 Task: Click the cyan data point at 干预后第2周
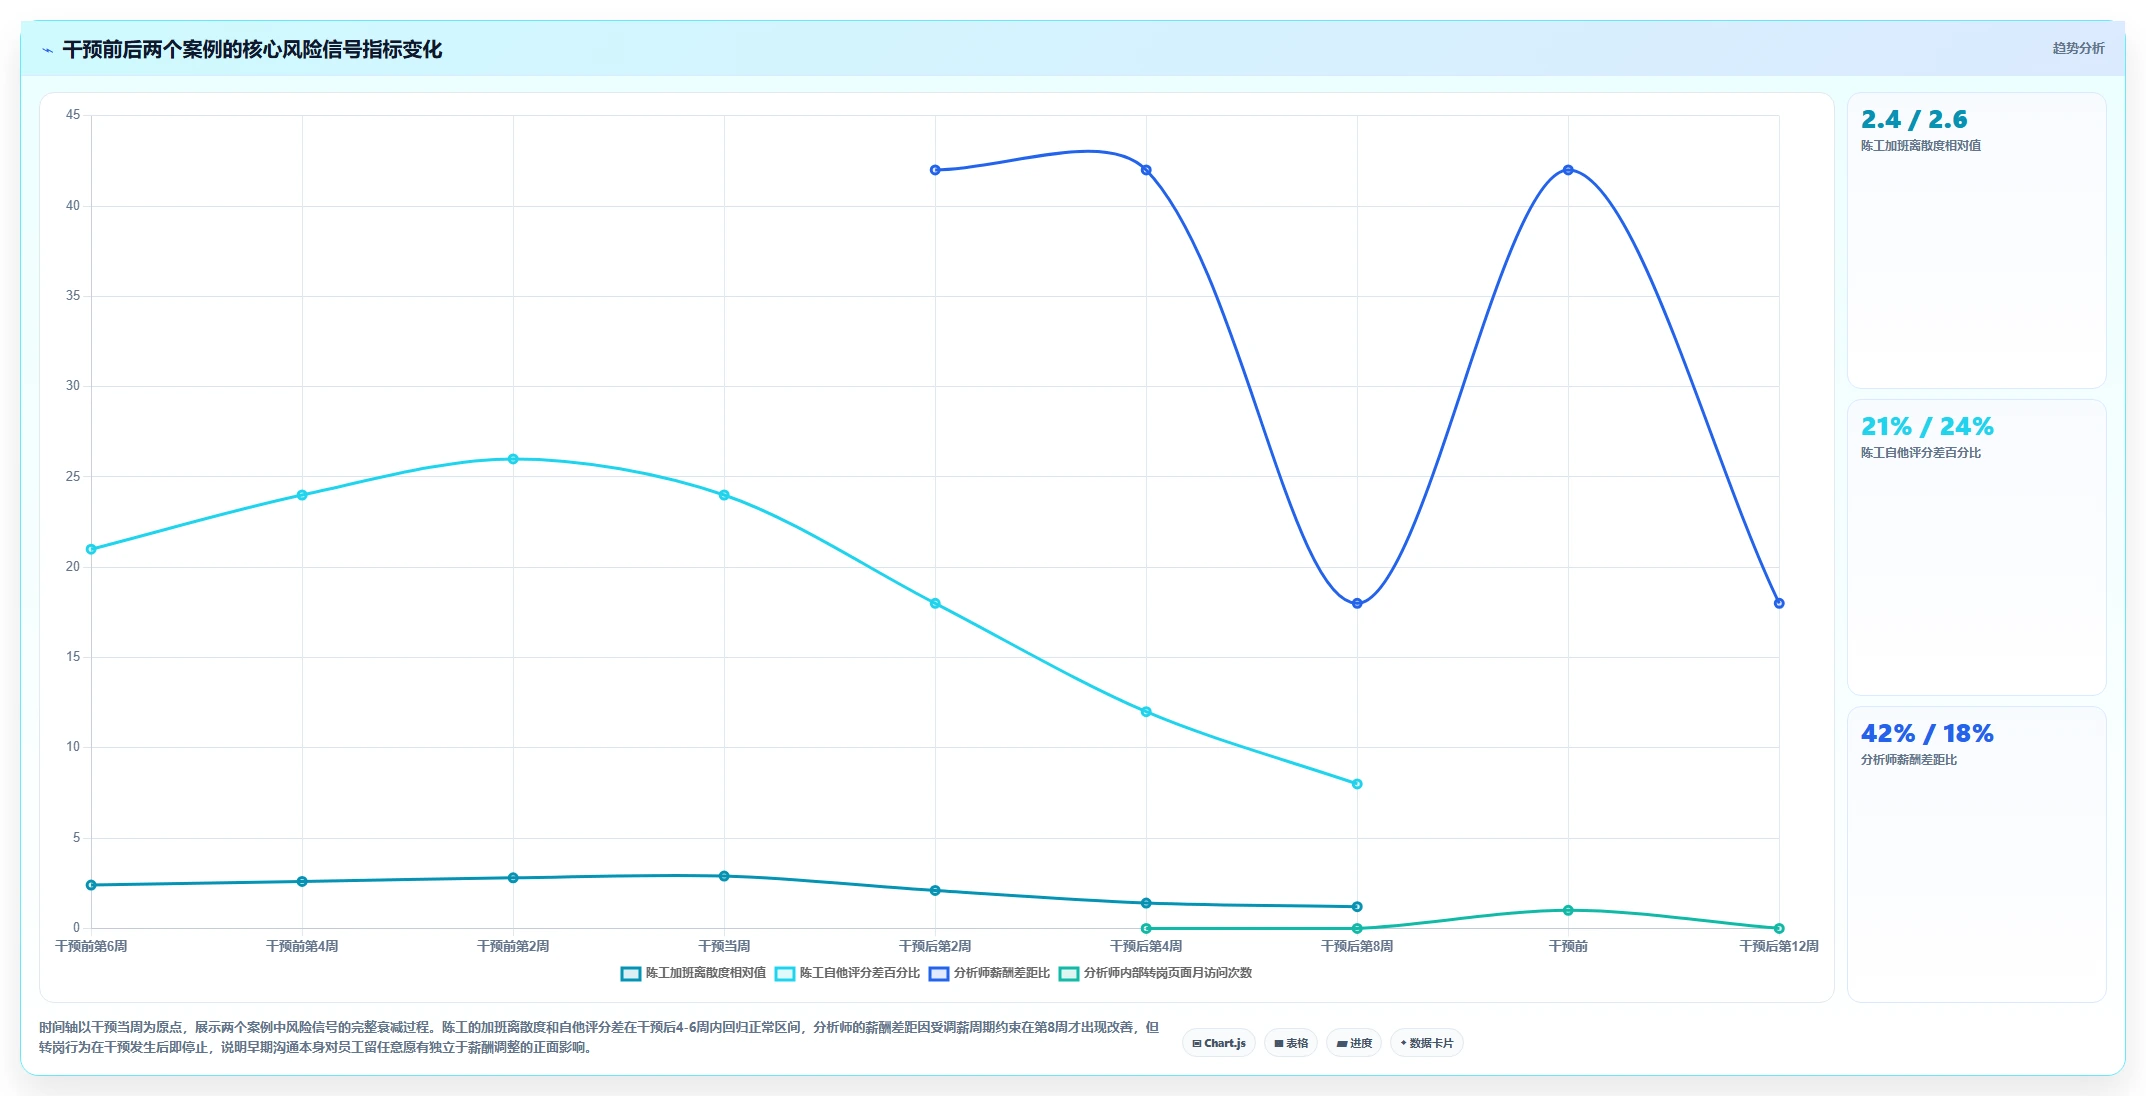coord(935,603)
